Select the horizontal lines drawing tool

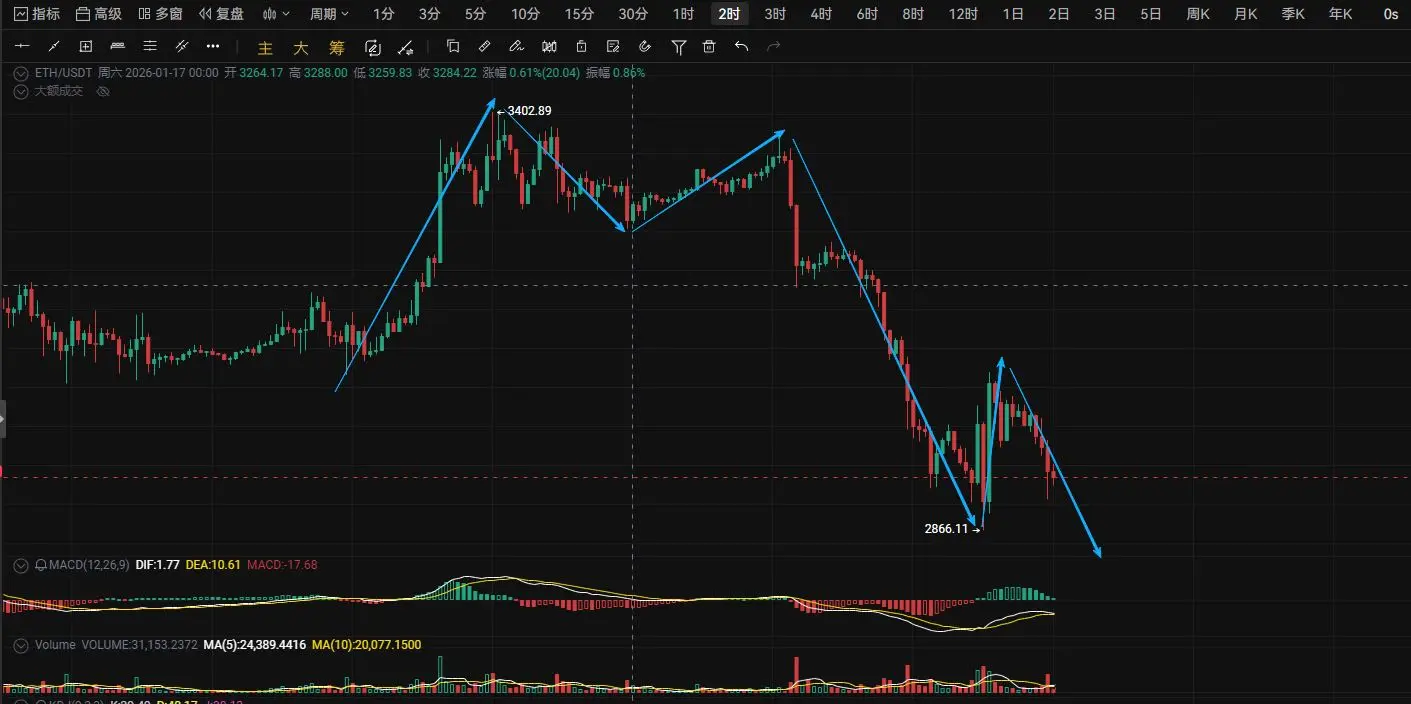coord(150,47)
